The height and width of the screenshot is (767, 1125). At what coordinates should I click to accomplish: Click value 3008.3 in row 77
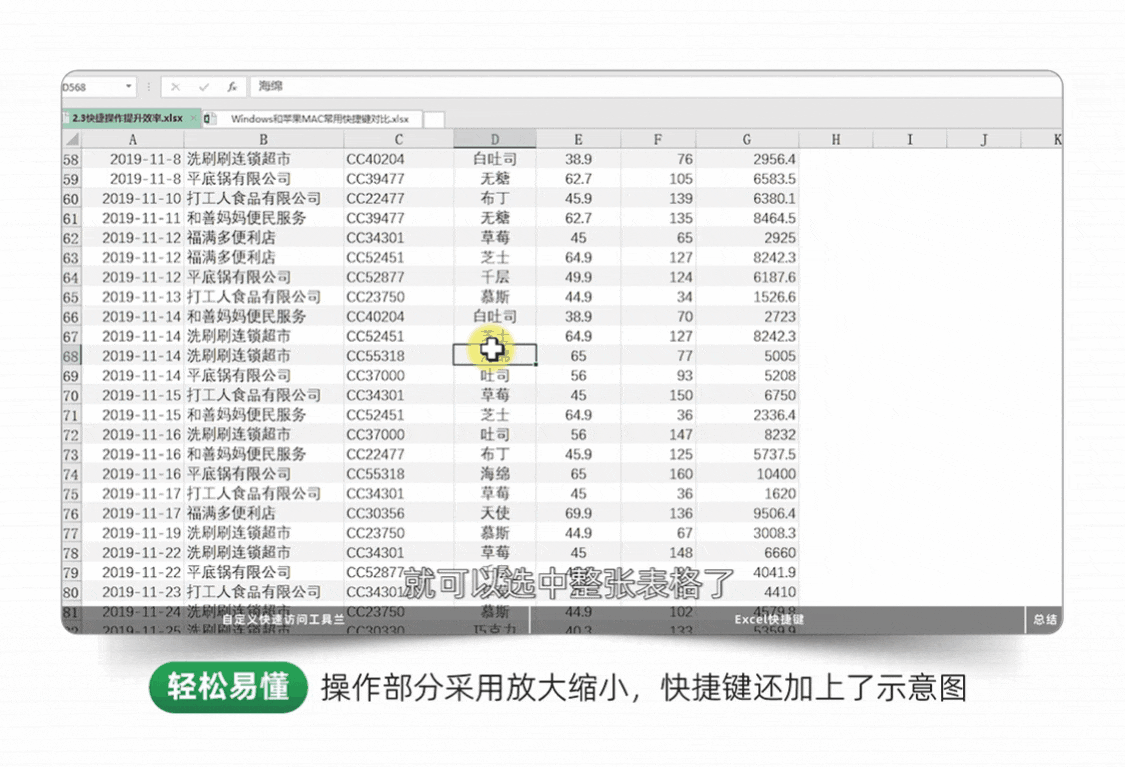click(774, 533)
